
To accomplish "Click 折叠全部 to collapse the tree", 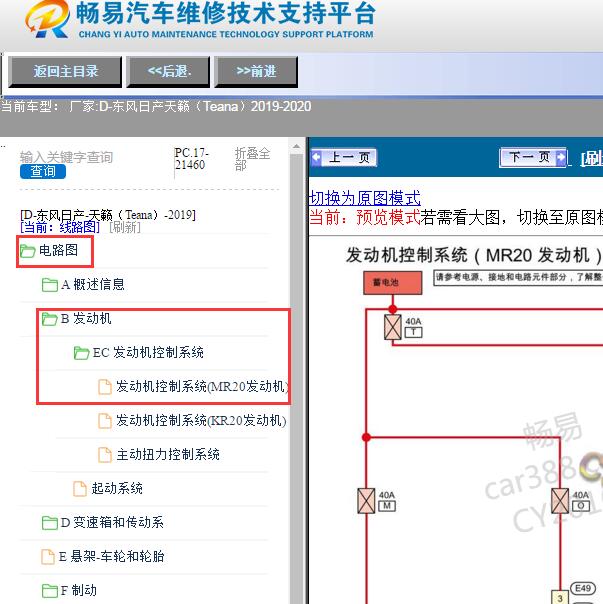I will click(x=252, y=159).
